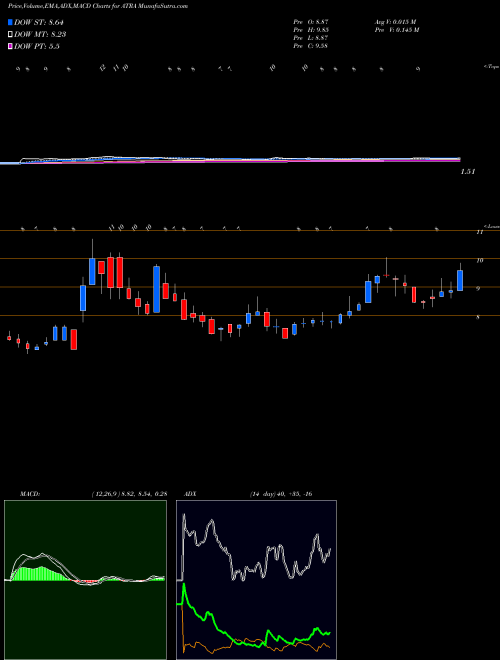Viewport: 500px width, 660px height.
Task: Click the blue DOW ST legend swatch
Action: pyautogui.click(x=11, y=22)
